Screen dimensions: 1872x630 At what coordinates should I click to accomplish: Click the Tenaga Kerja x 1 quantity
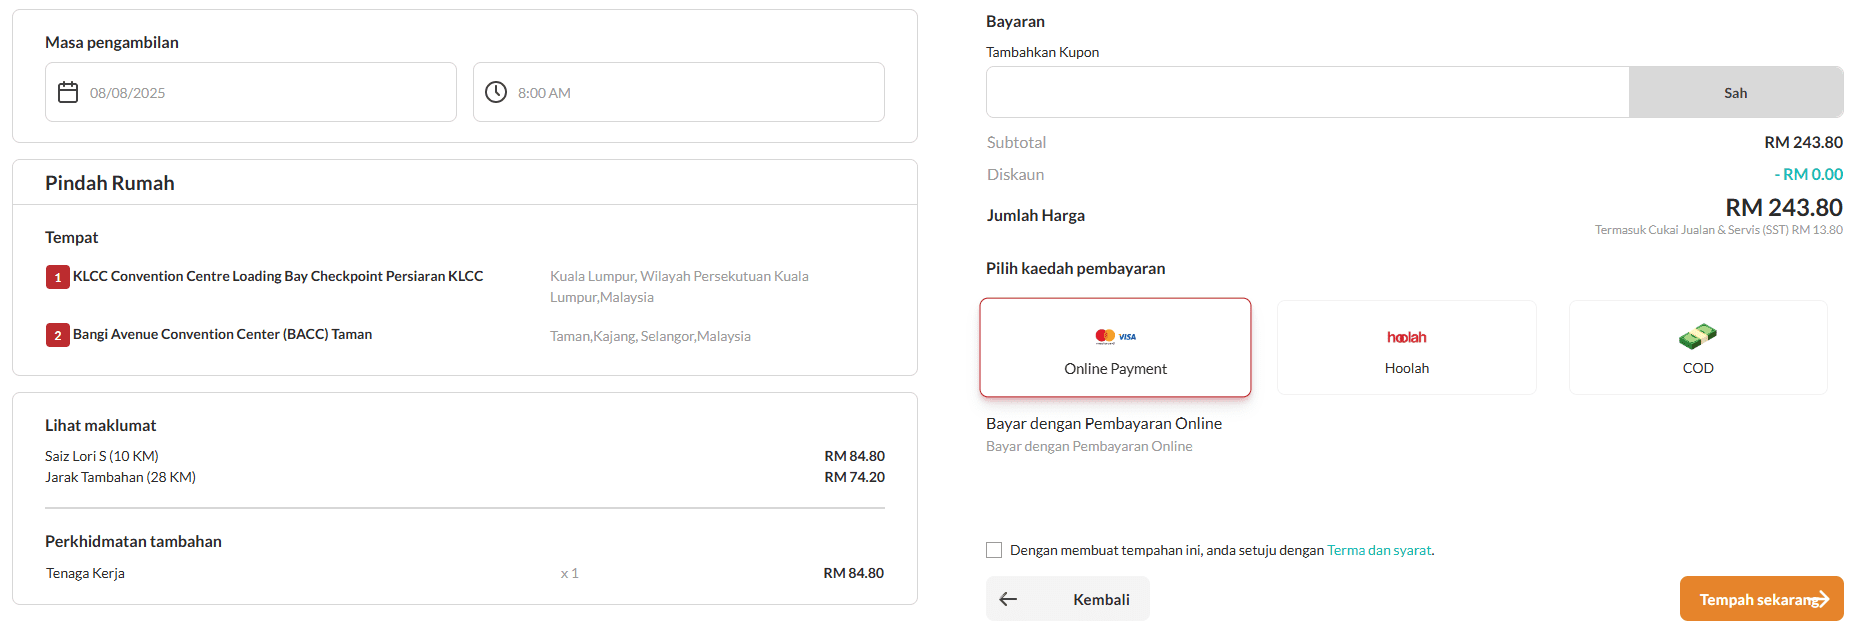point(569,573)
